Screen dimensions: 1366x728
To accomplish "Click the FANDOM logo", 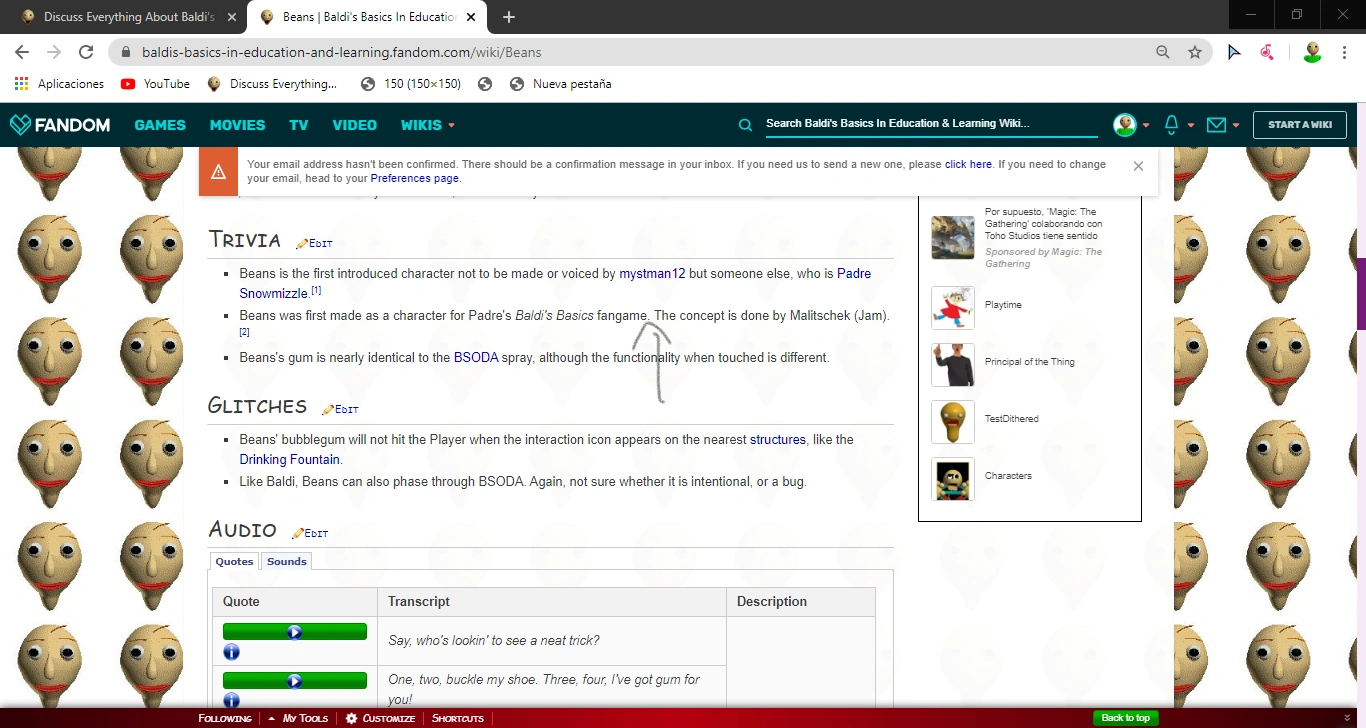I will pyautogui.click(x=60, y=125).
